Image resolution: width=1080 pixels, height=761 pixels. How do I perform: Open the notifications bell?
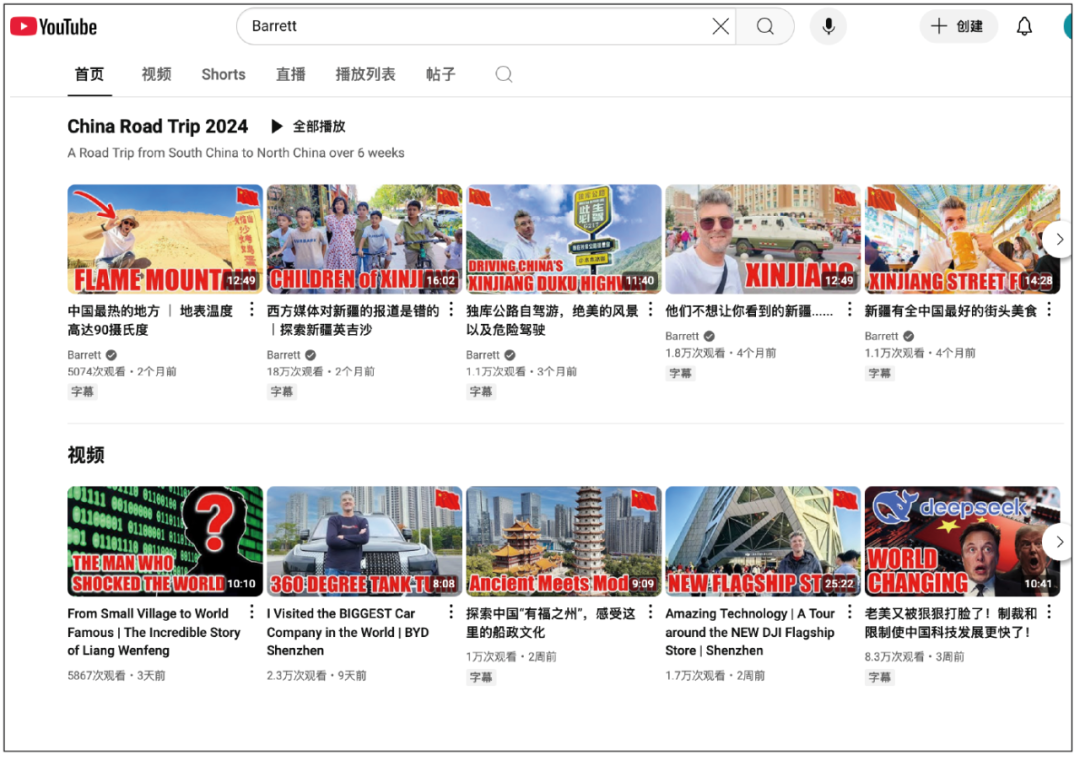point(1024,26)
